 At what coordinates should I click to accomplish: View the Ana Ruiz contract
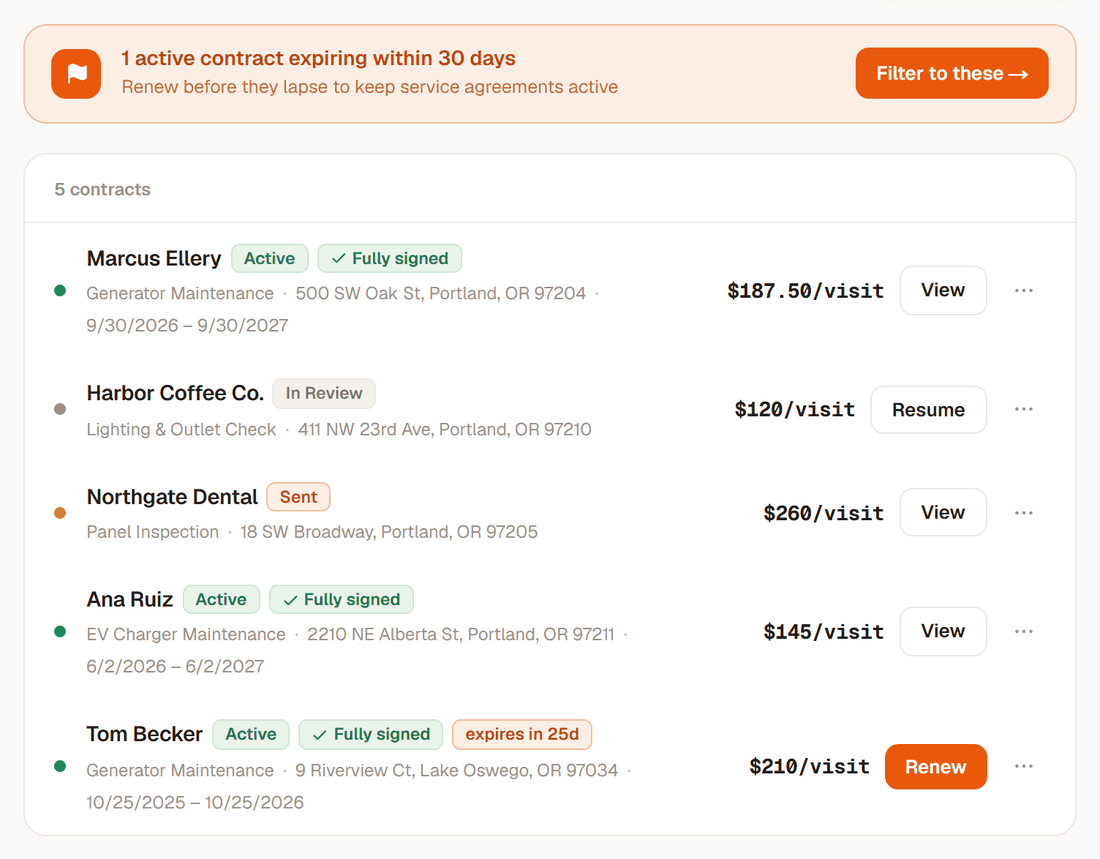point(943,631)
